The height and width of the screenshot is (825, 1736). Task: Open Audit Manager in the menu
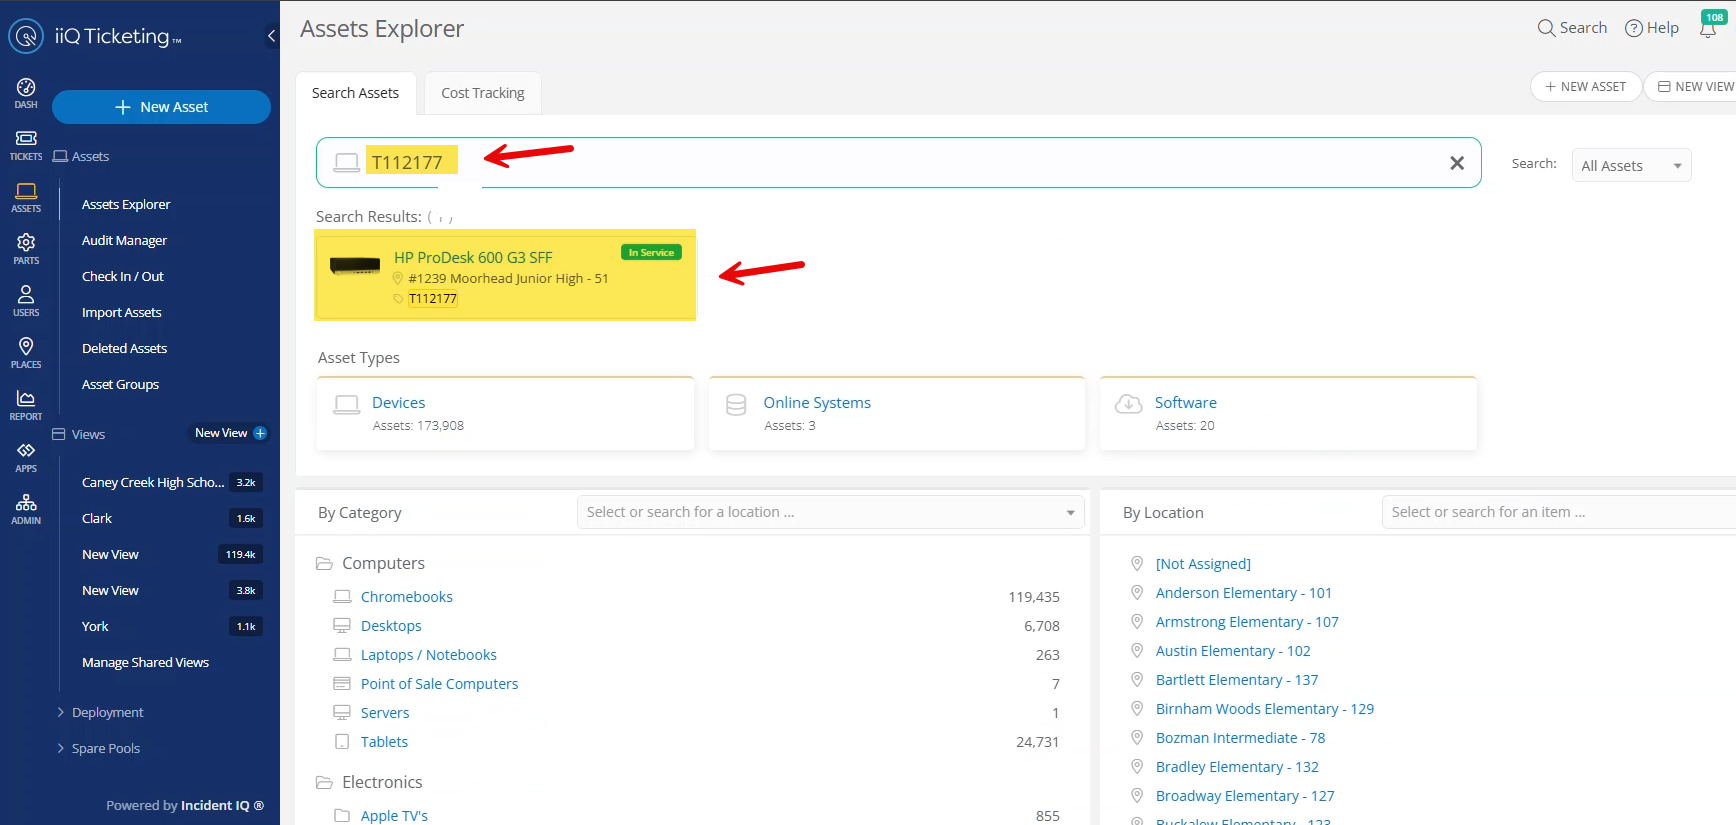pyautogui.click(x=124, y=240)
